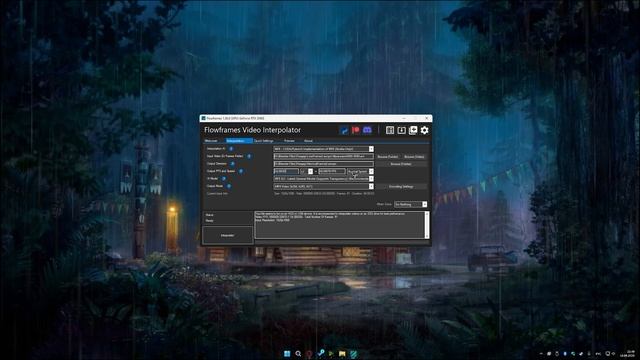This screenshot has width=640, height=360.
Task: Click the log box scrollbar up arrow
Action: point(427,213)
